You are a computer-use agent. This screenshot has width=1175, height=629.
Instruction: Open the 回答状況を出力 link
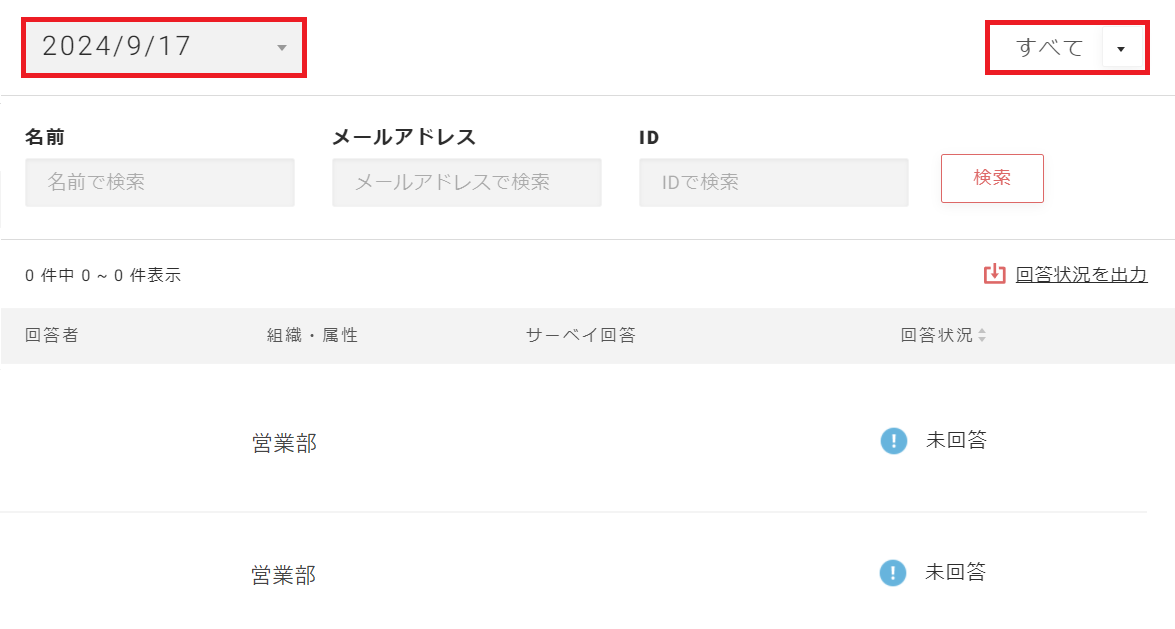coord(1081,274)
